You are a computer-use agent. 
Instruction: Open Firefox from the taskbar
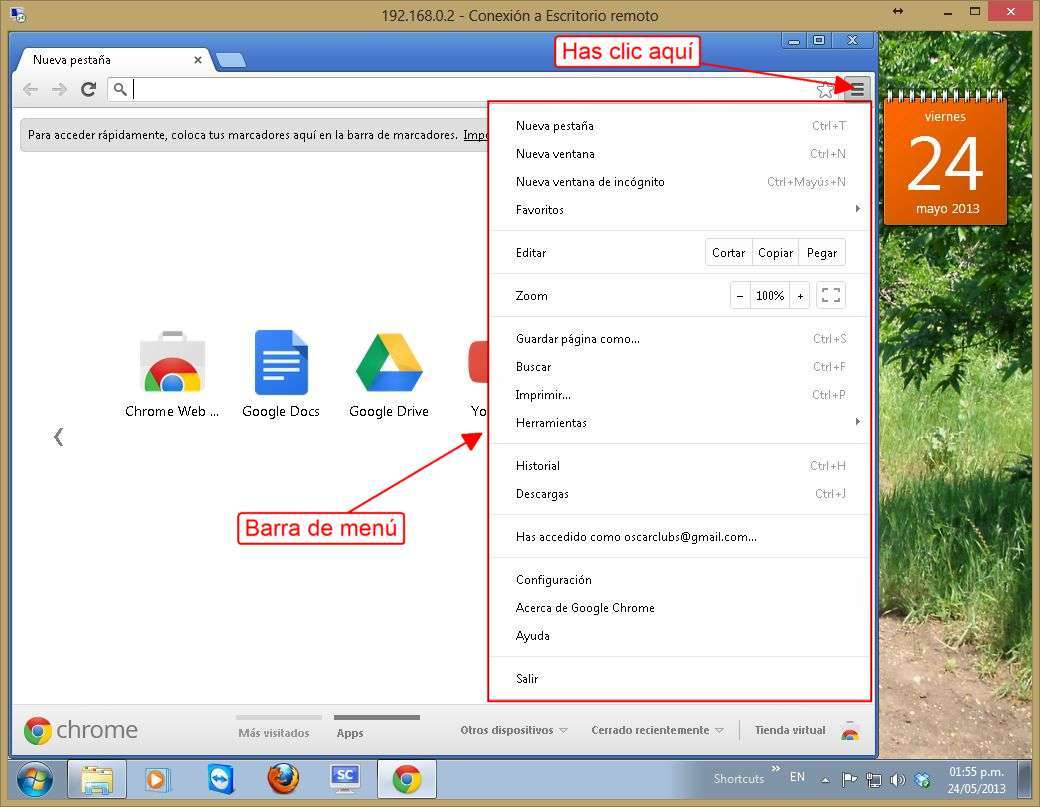click(283, 779)
